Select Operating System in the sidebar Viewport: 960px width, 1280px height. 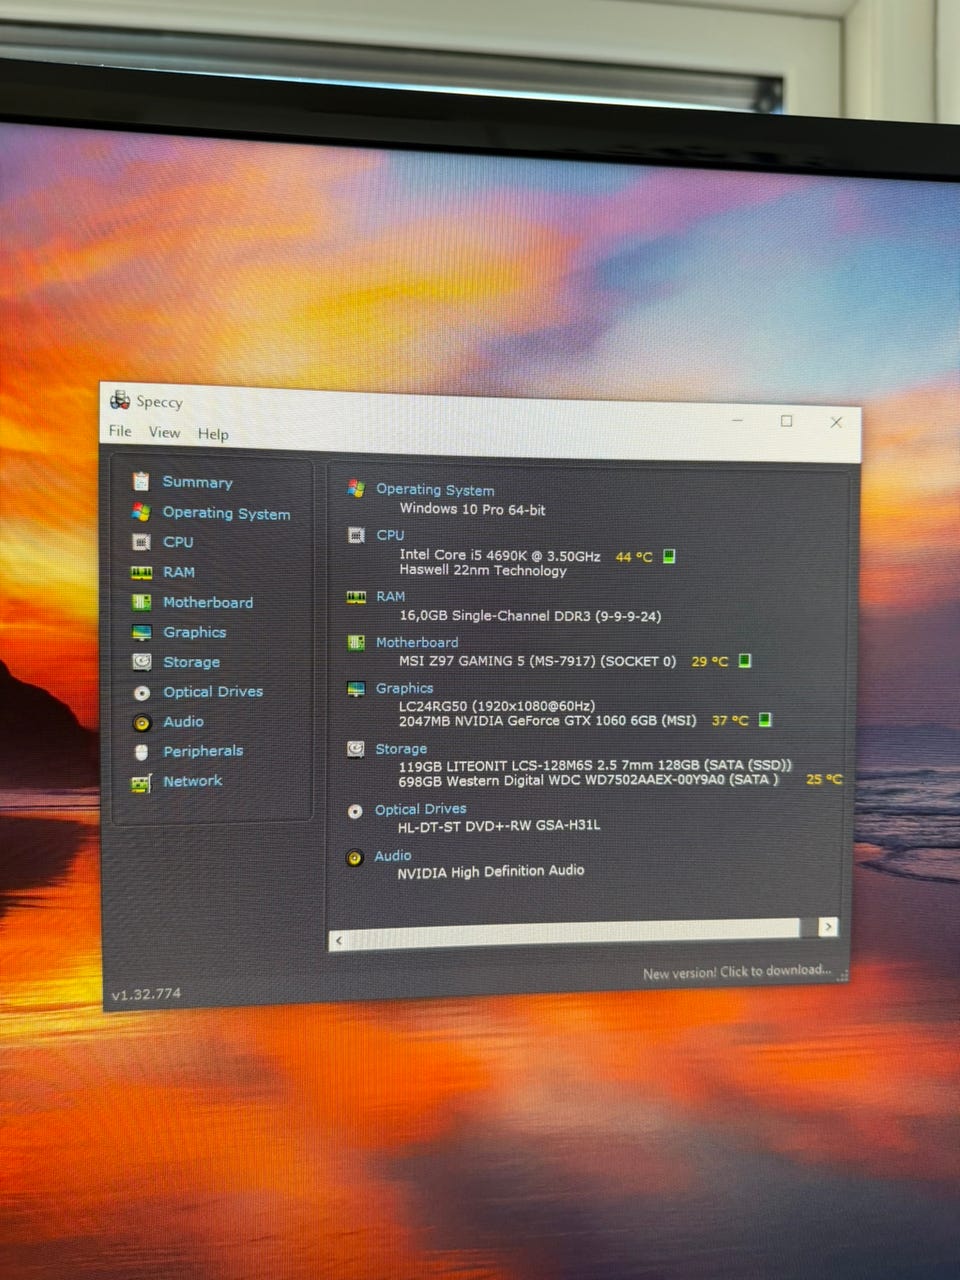click(x=226, y=513)
